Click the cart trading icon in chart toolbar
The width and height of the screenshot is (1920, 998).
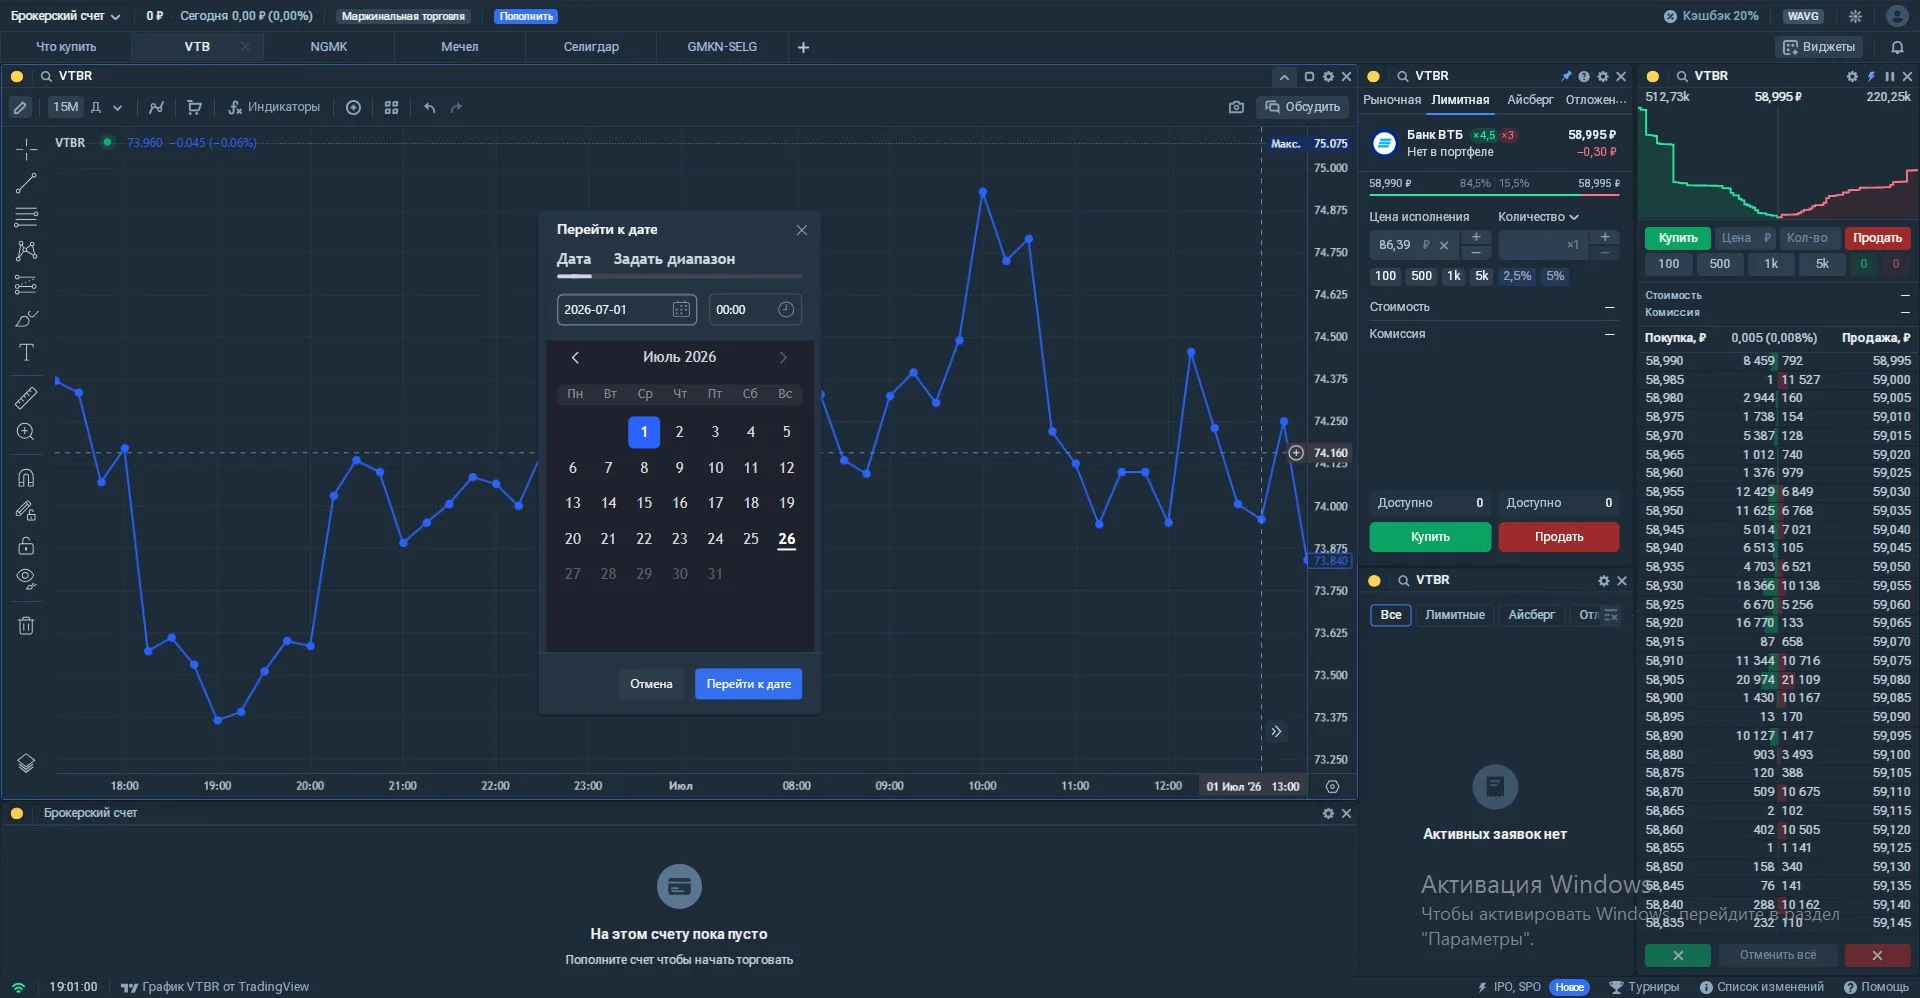coord(194,107)
